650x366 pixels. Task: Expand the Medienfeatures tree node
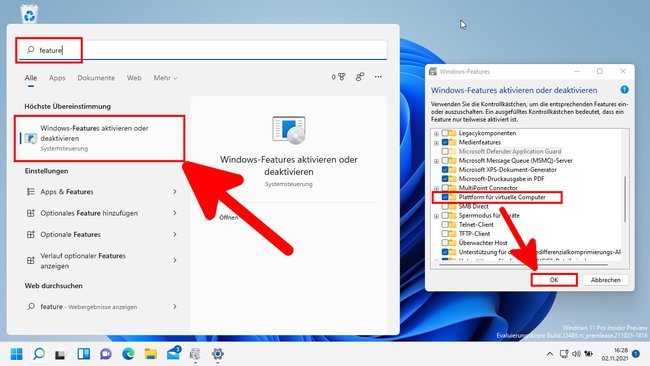pyautogui.click(x=436, y=143)
